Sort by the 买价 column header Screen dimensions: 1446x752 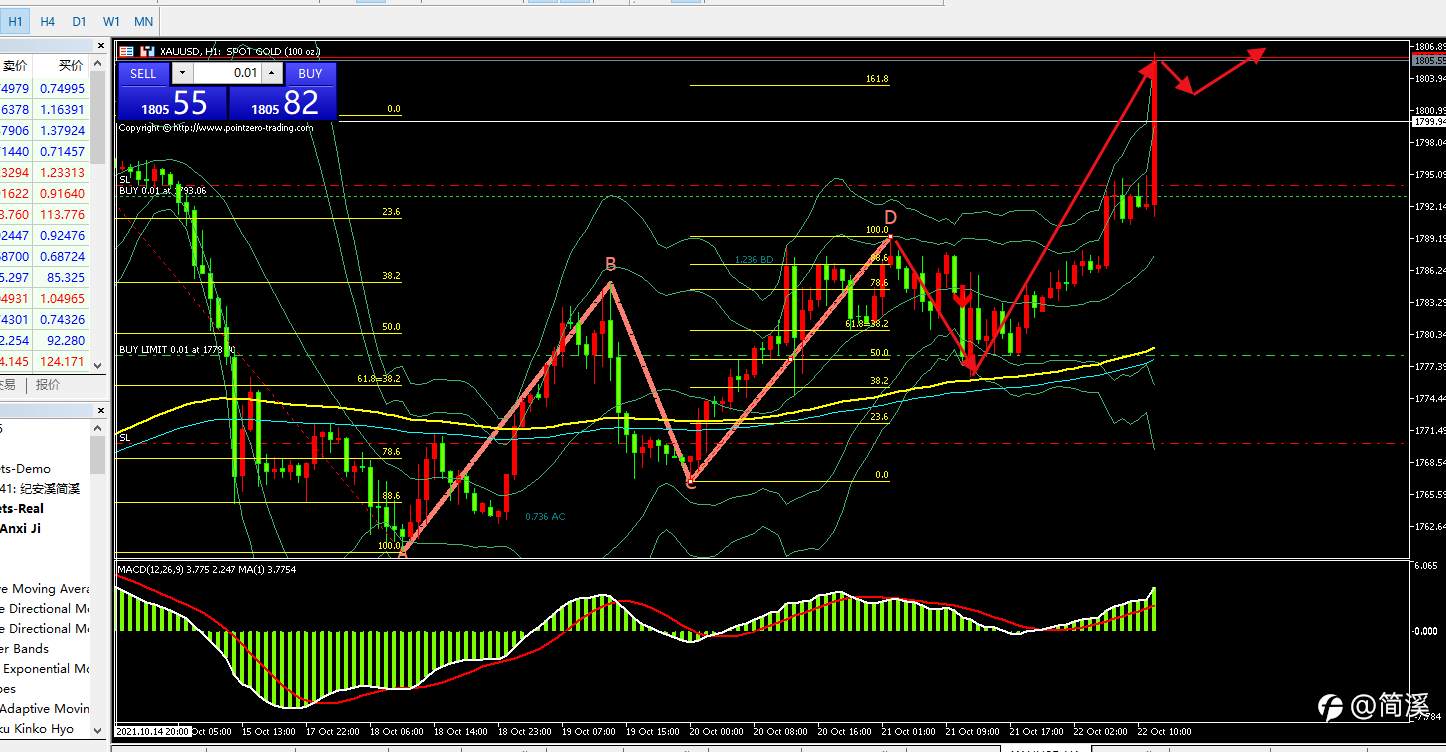[70, 66]
